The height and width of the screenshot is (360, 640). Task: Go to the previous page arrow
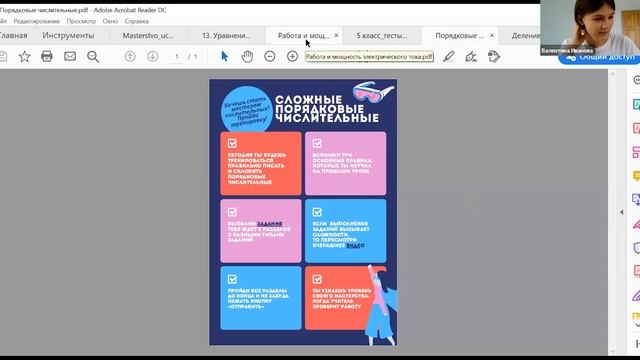click(x=130, y=56)
